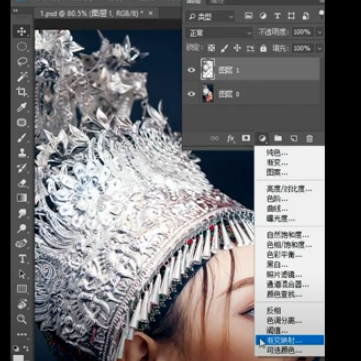Screen dimensions: 361x361
Task: Expand the 填充 fill slider arrow
Action: point(320,48)
